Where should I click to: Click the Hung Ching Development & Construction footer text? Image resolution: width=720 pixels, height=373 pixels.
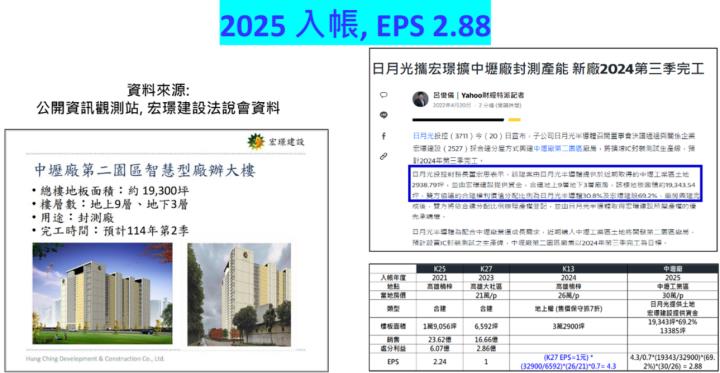pos(95,358)
